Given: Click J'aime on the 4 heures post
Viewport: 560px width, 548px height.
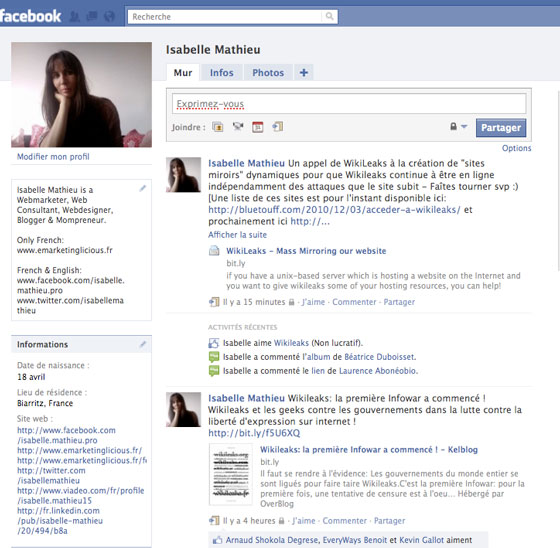Looking at the screenshot, I should [x=304, y=521].
